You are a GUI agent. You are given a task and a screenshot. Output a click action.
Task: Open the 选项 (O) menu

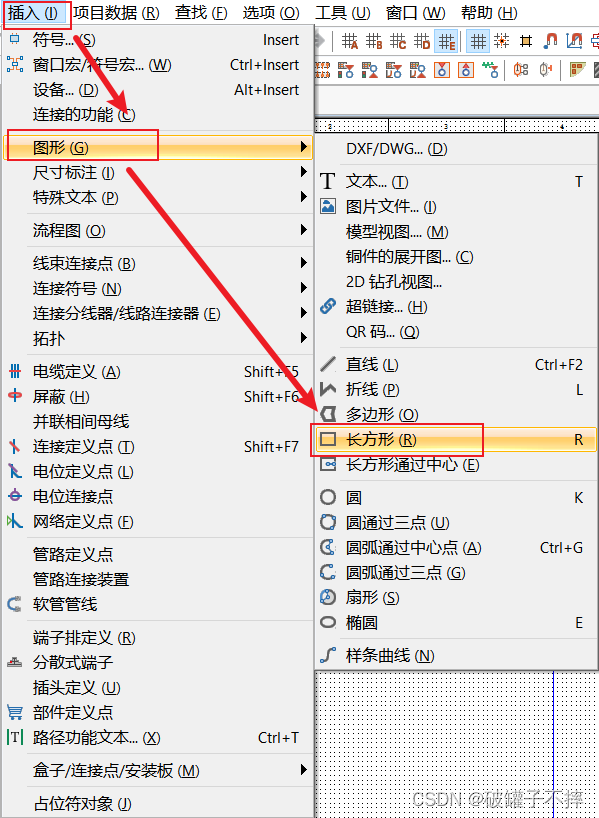(x=271, y=13)
